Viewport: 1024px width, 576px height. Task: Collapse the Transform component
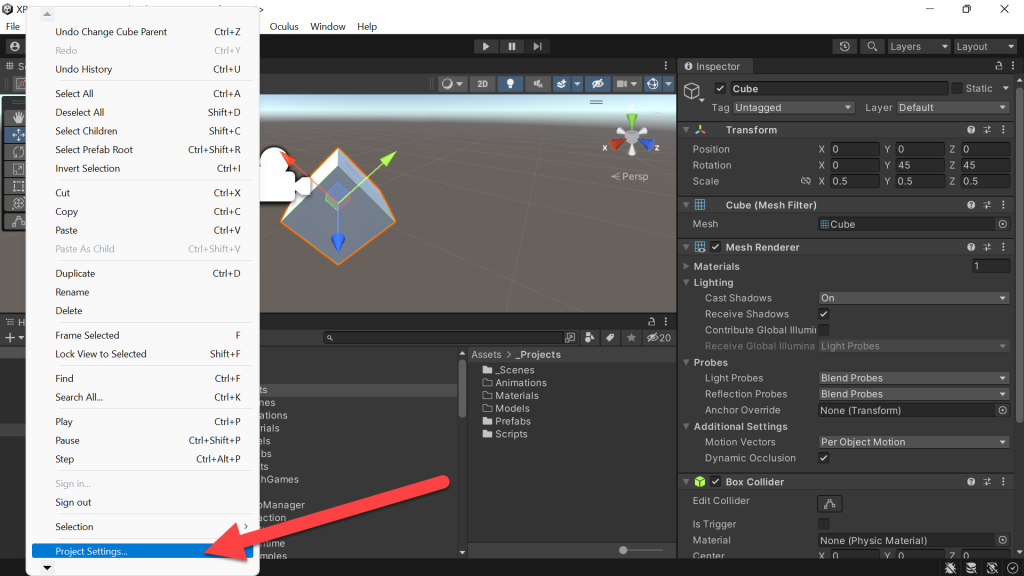pos(686,130)
